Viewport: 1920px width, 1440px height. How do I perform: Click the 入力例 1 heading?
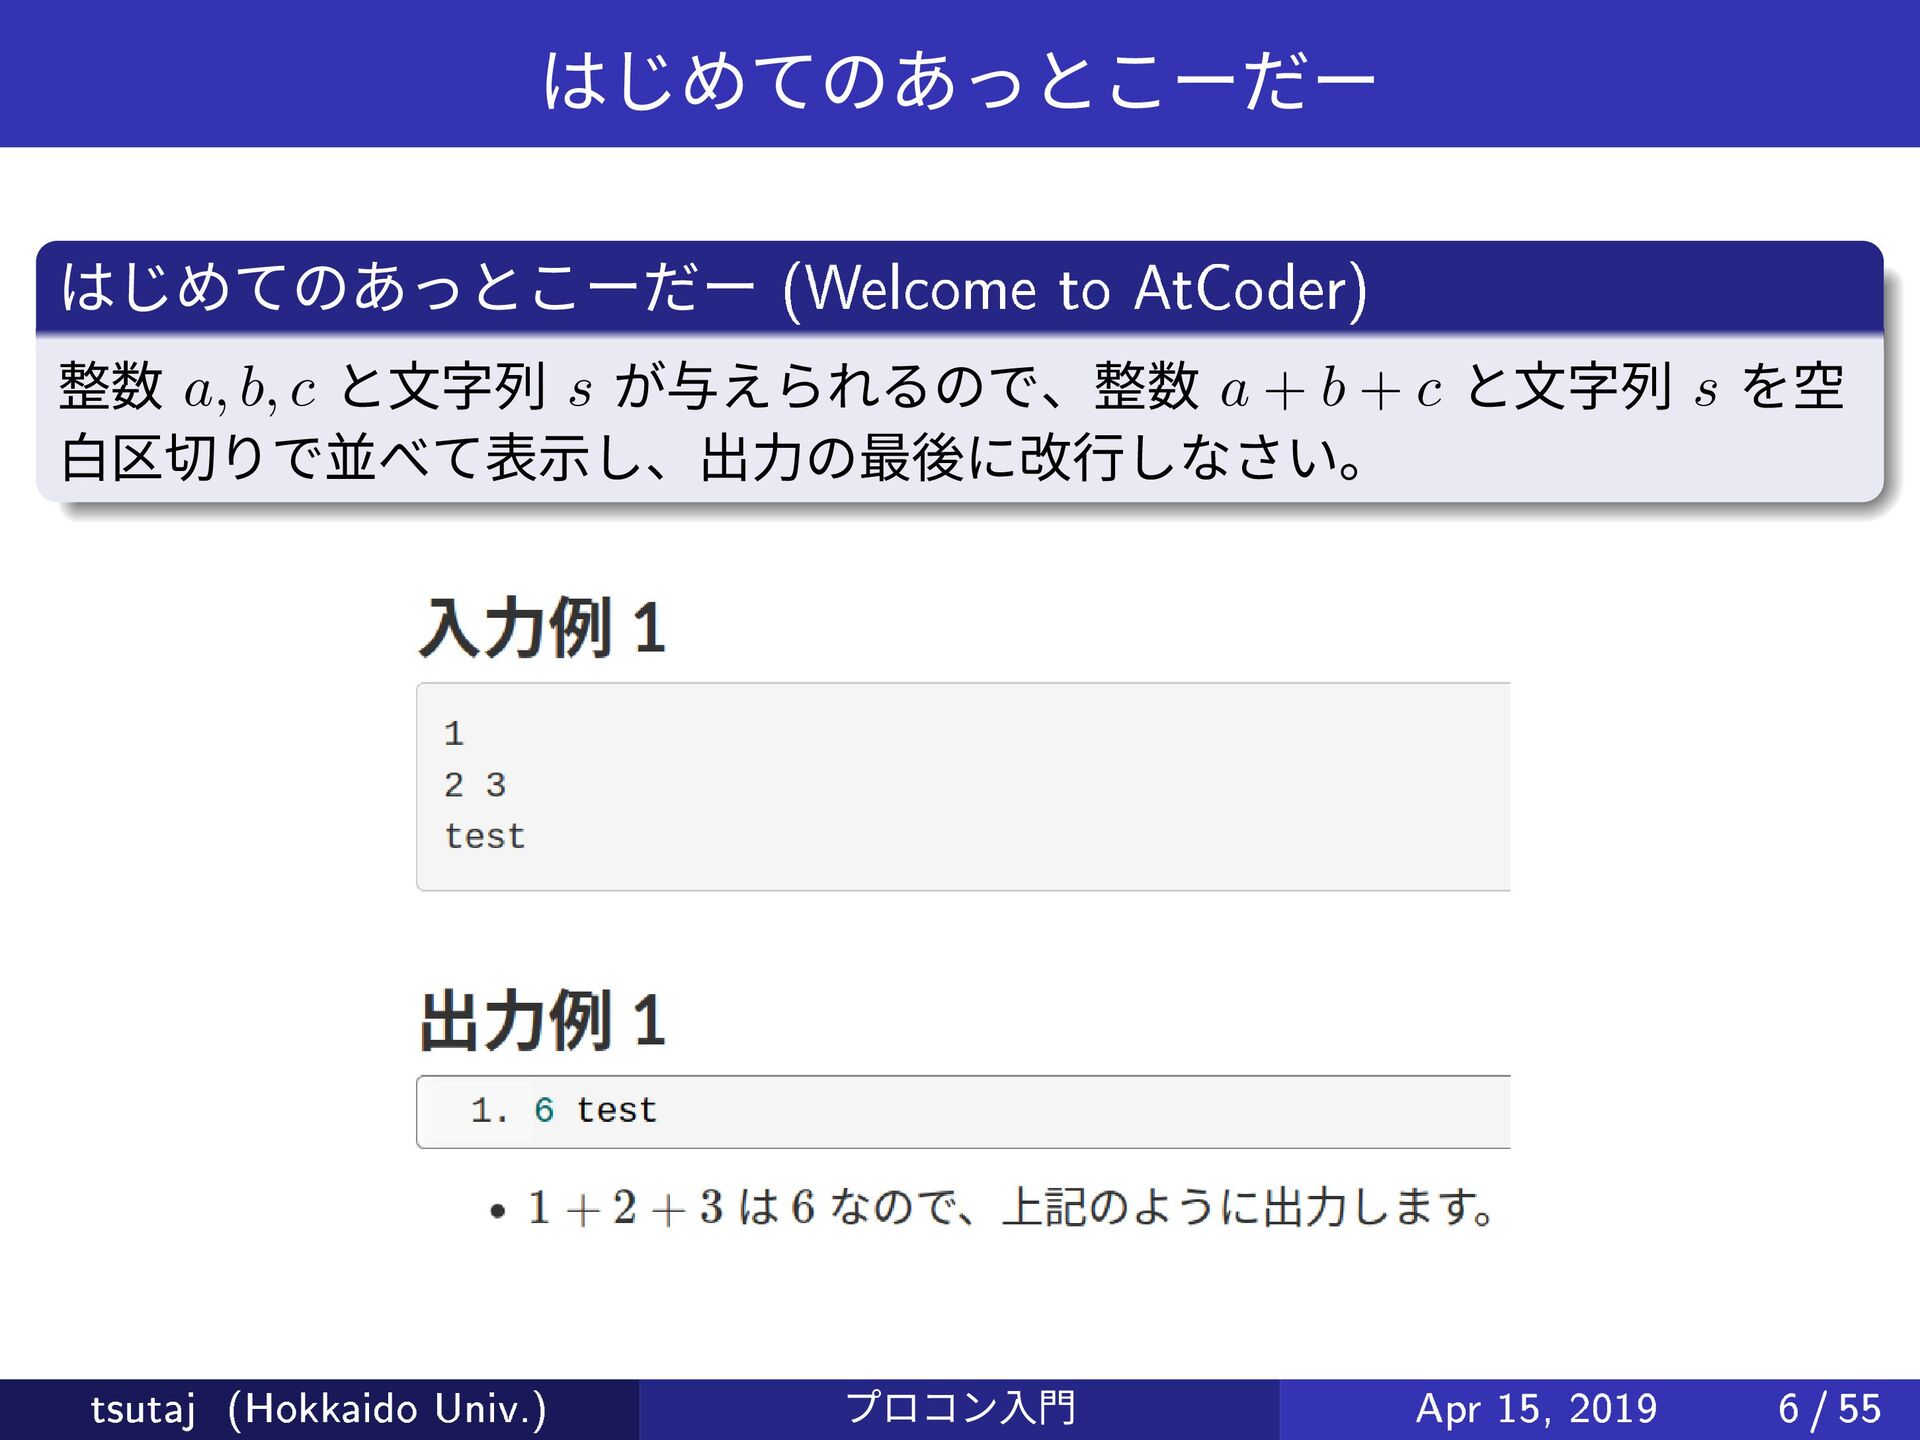tap(541, 628)
